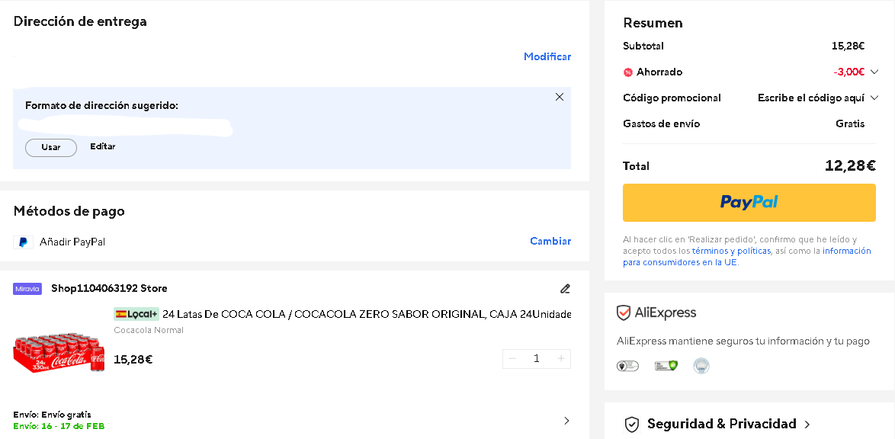Click the PayPal logo icon in payment methods
Screen dimensions: 895x439
pyautogui.click(x=23, y=242)
